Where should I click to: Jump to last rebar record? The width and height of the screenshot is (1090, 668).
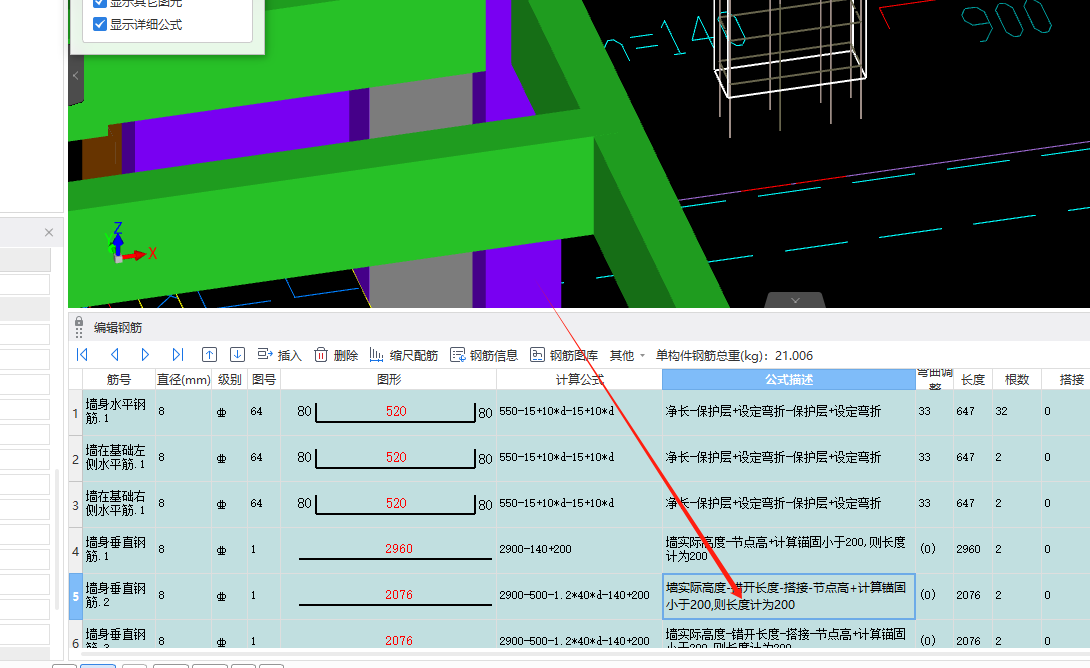tap(178, 355)
